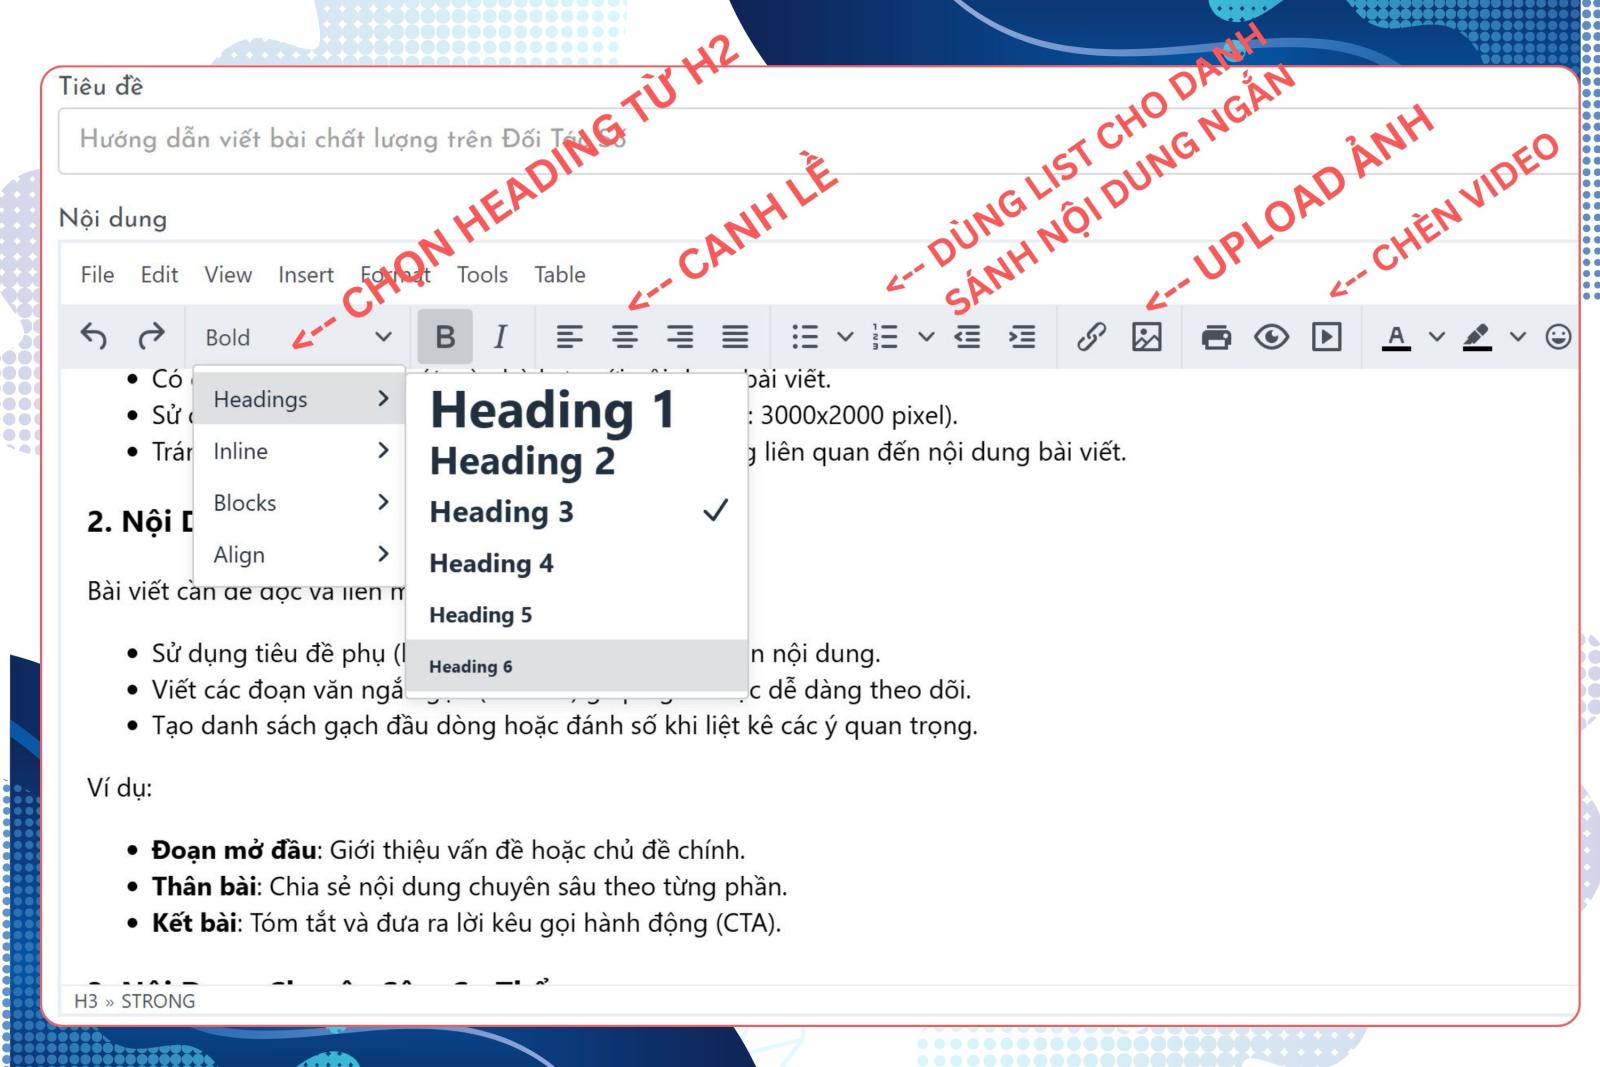Open the Edit menu

point(159,275)
